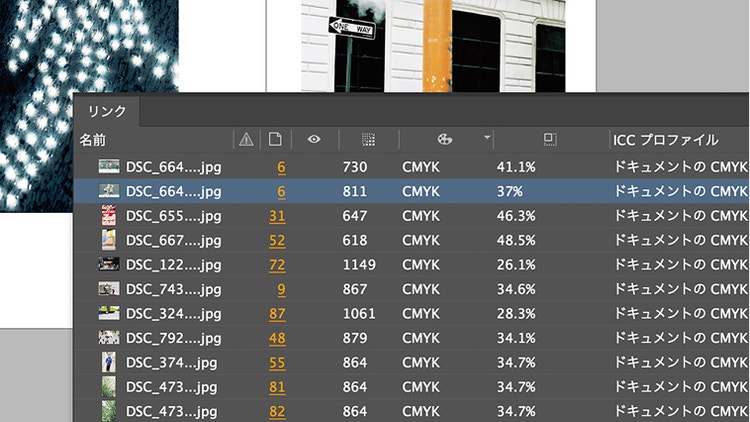Select the ONE WAY sign photo in the document

click(433, 46)
